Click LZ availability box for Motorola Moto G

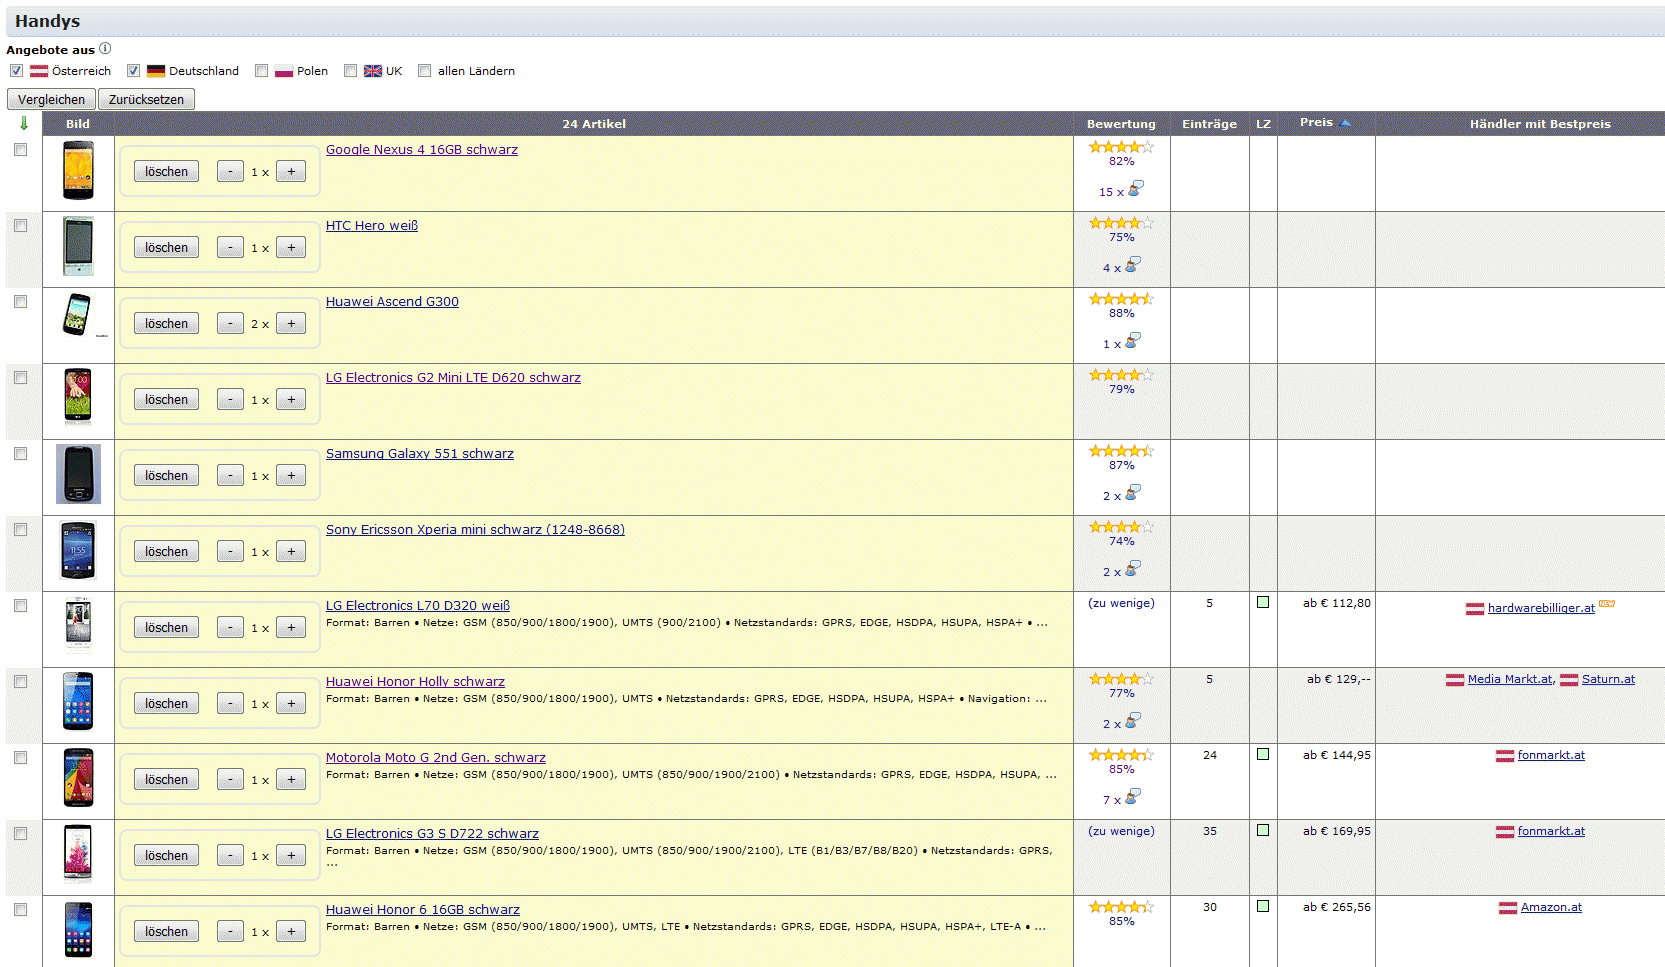point(1263,754)
